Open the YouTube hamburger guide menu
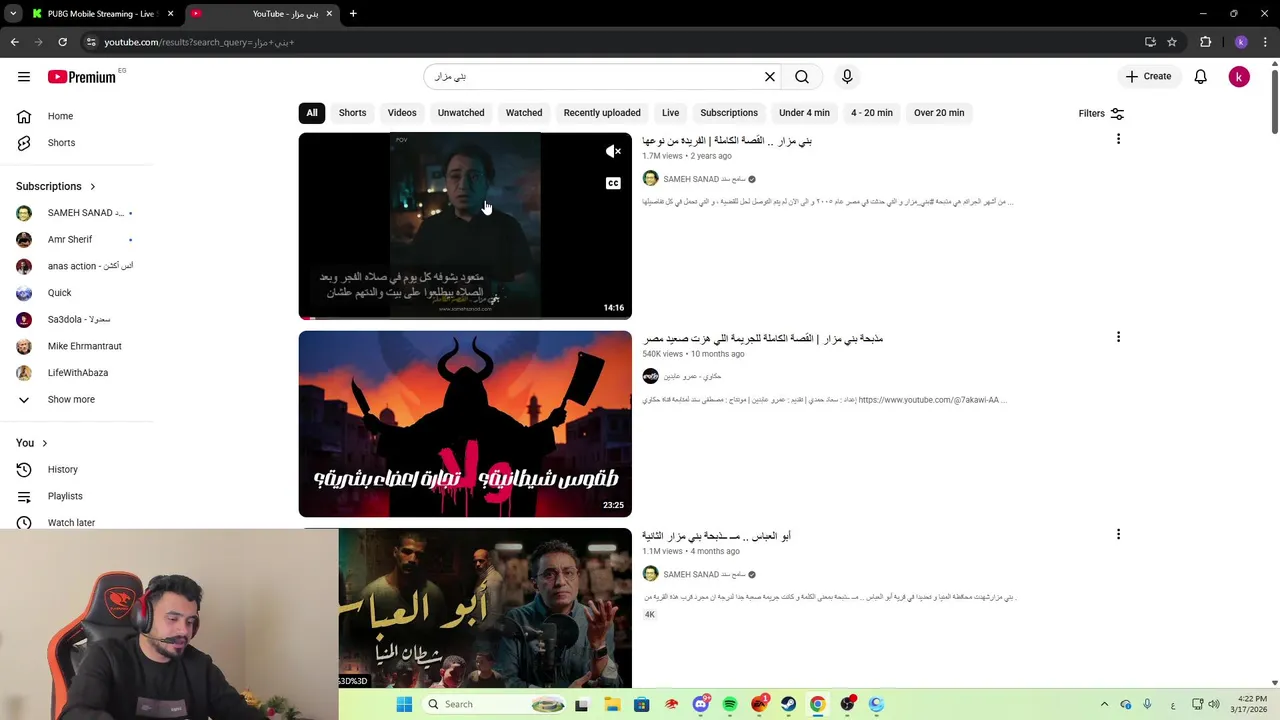 (x=24, y=76)
